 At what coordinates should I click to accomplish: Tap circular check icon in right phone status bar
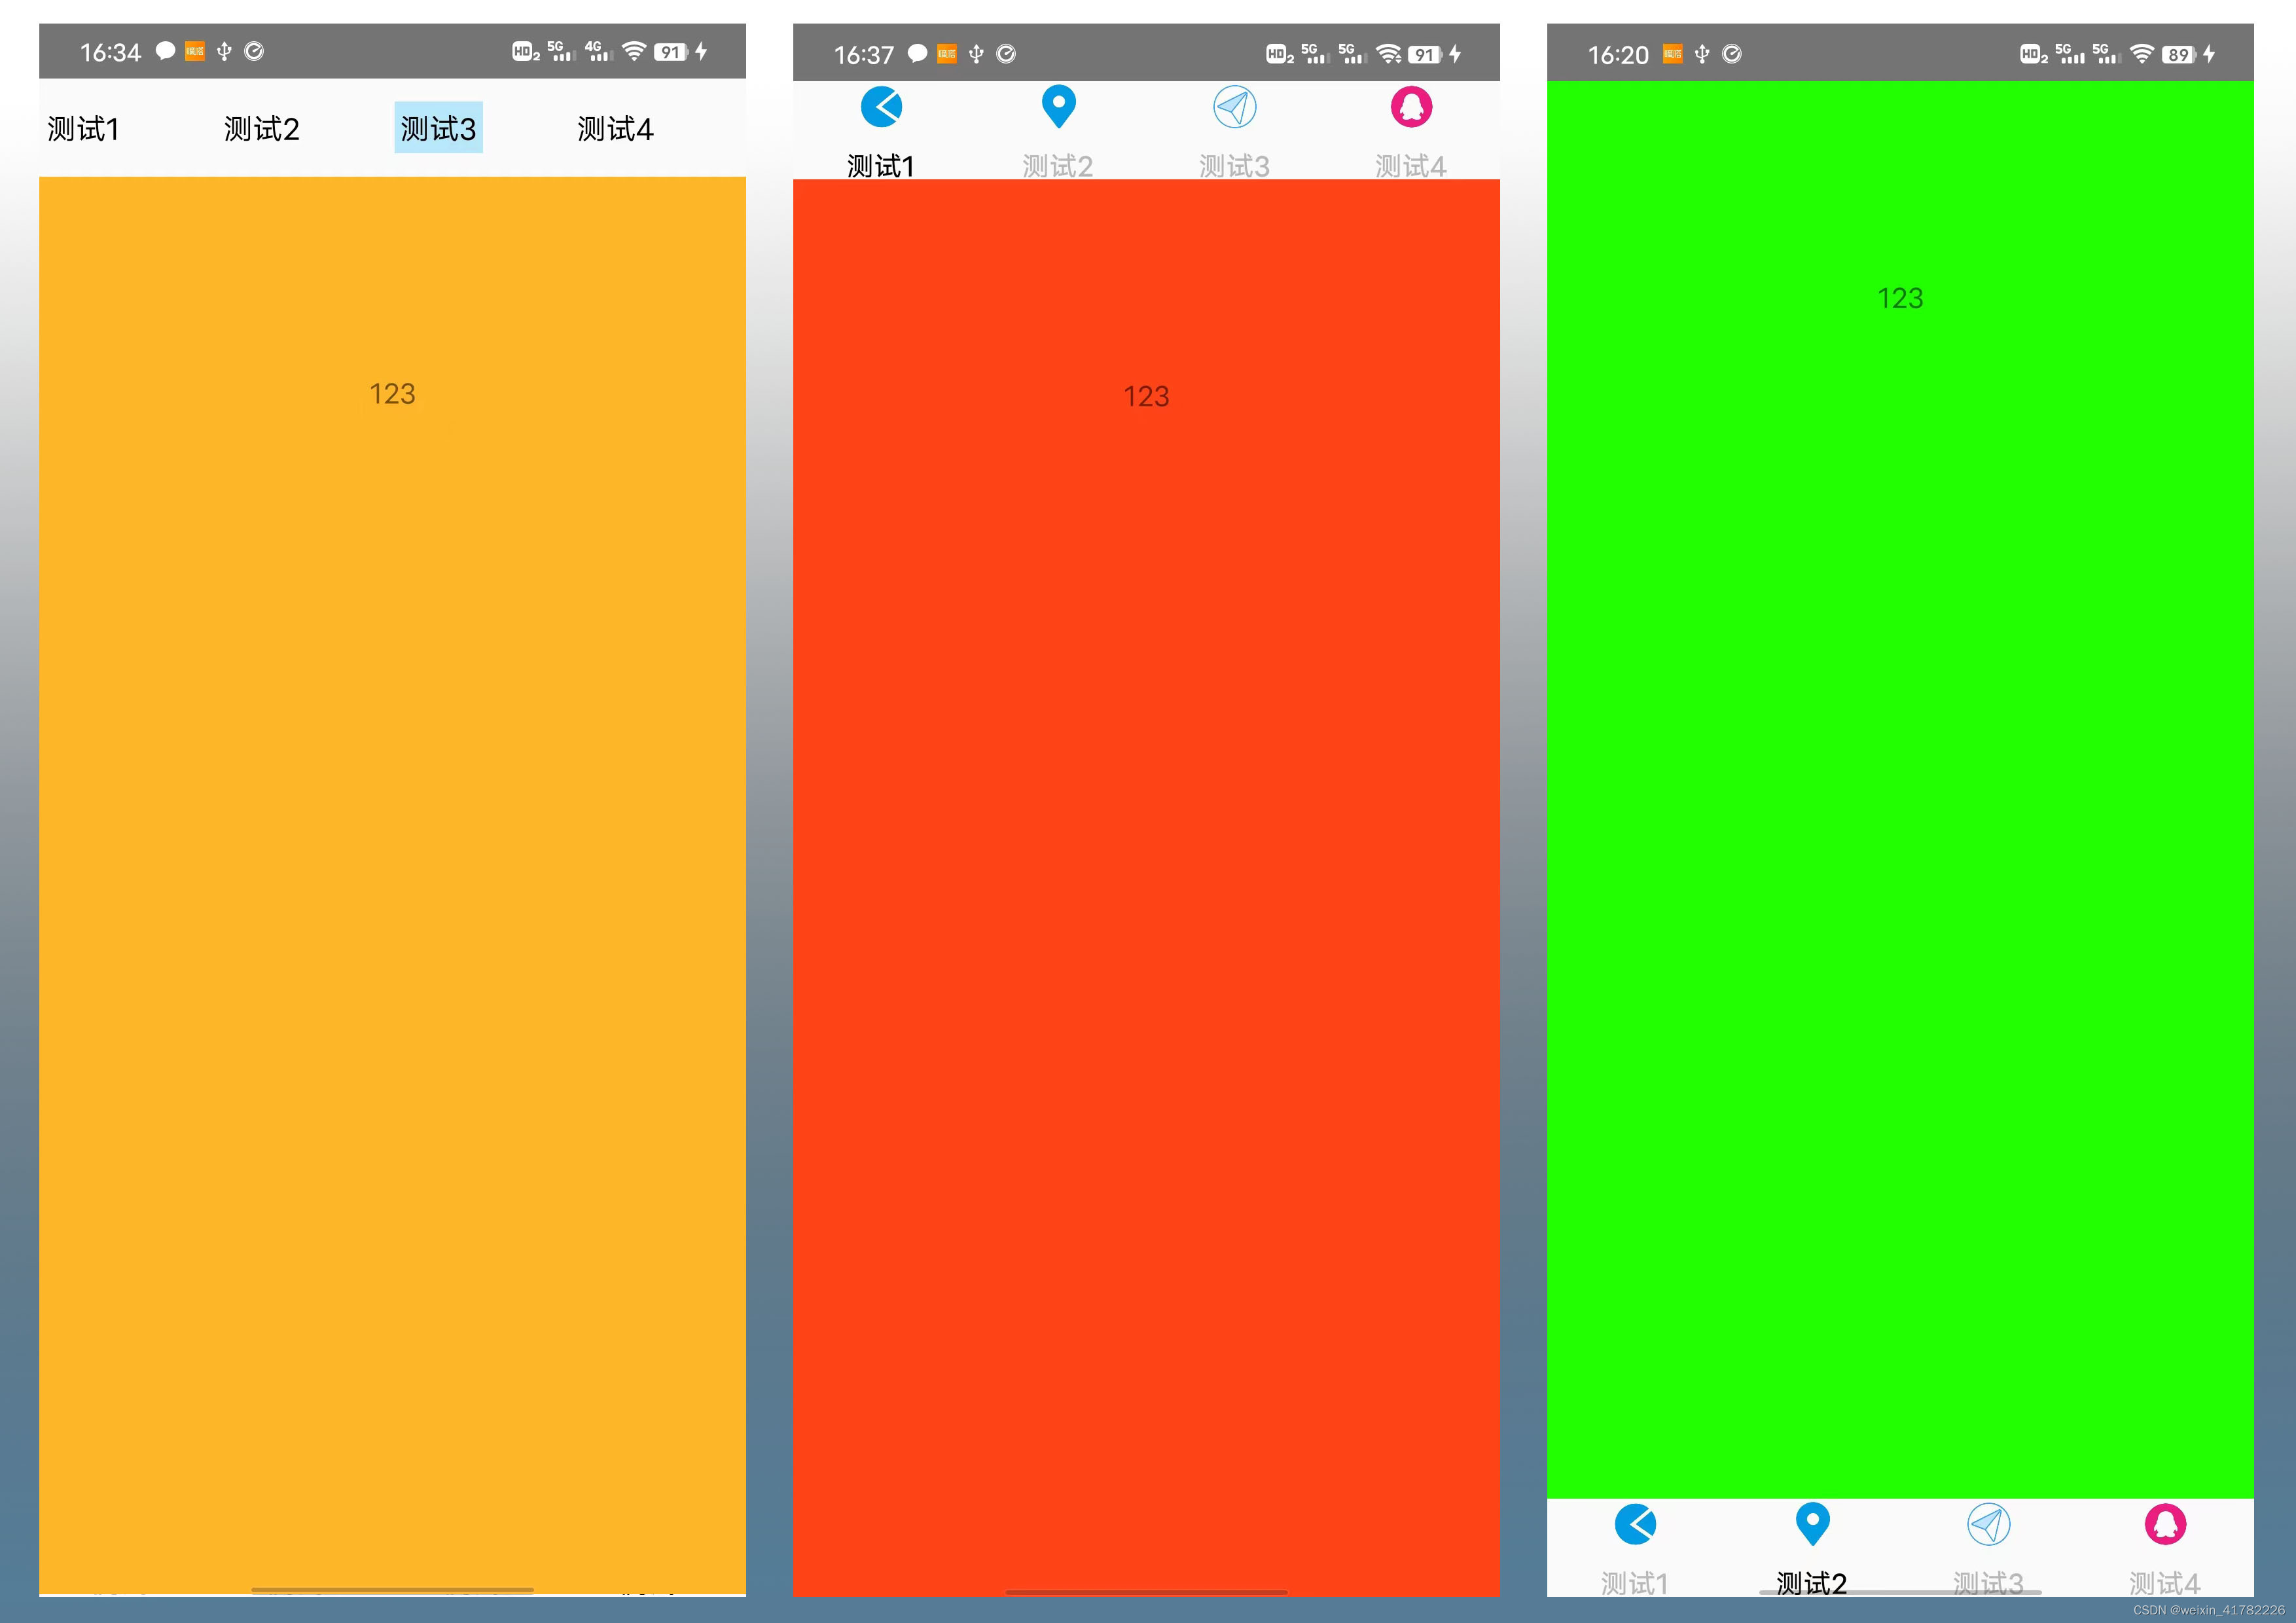click(x=1732, y=54)
